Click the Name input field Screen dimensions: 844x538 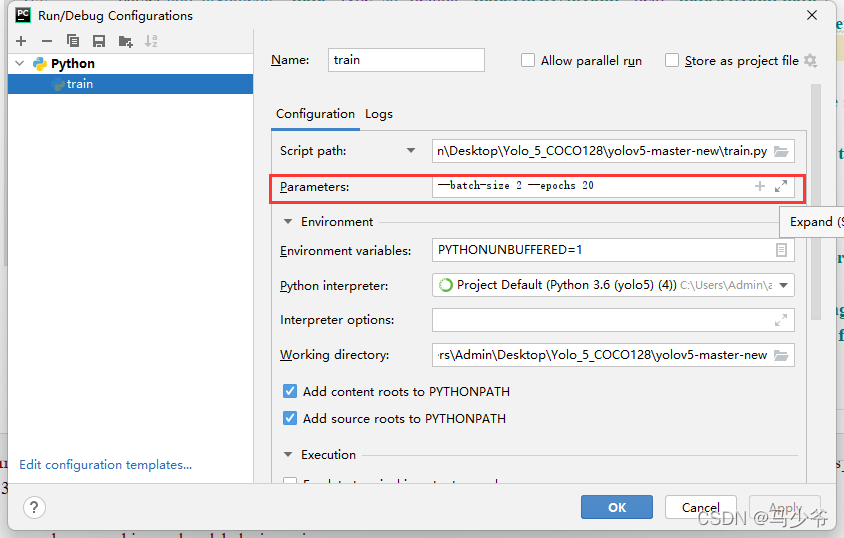click(x=406, y=60)
